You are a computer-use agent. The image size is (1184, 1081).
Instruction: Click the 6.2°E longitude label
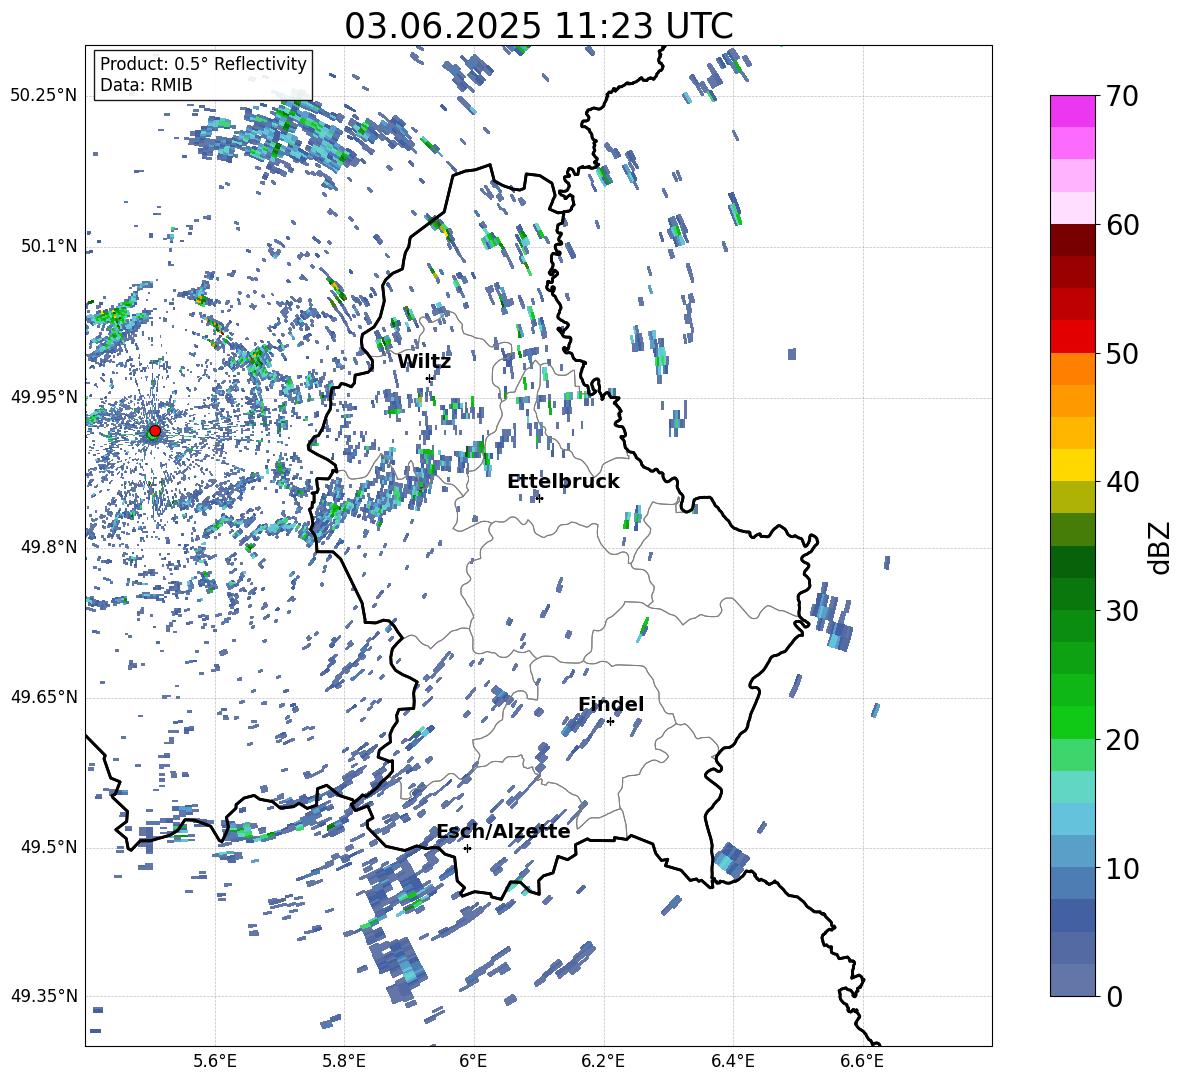point(603,1062)
